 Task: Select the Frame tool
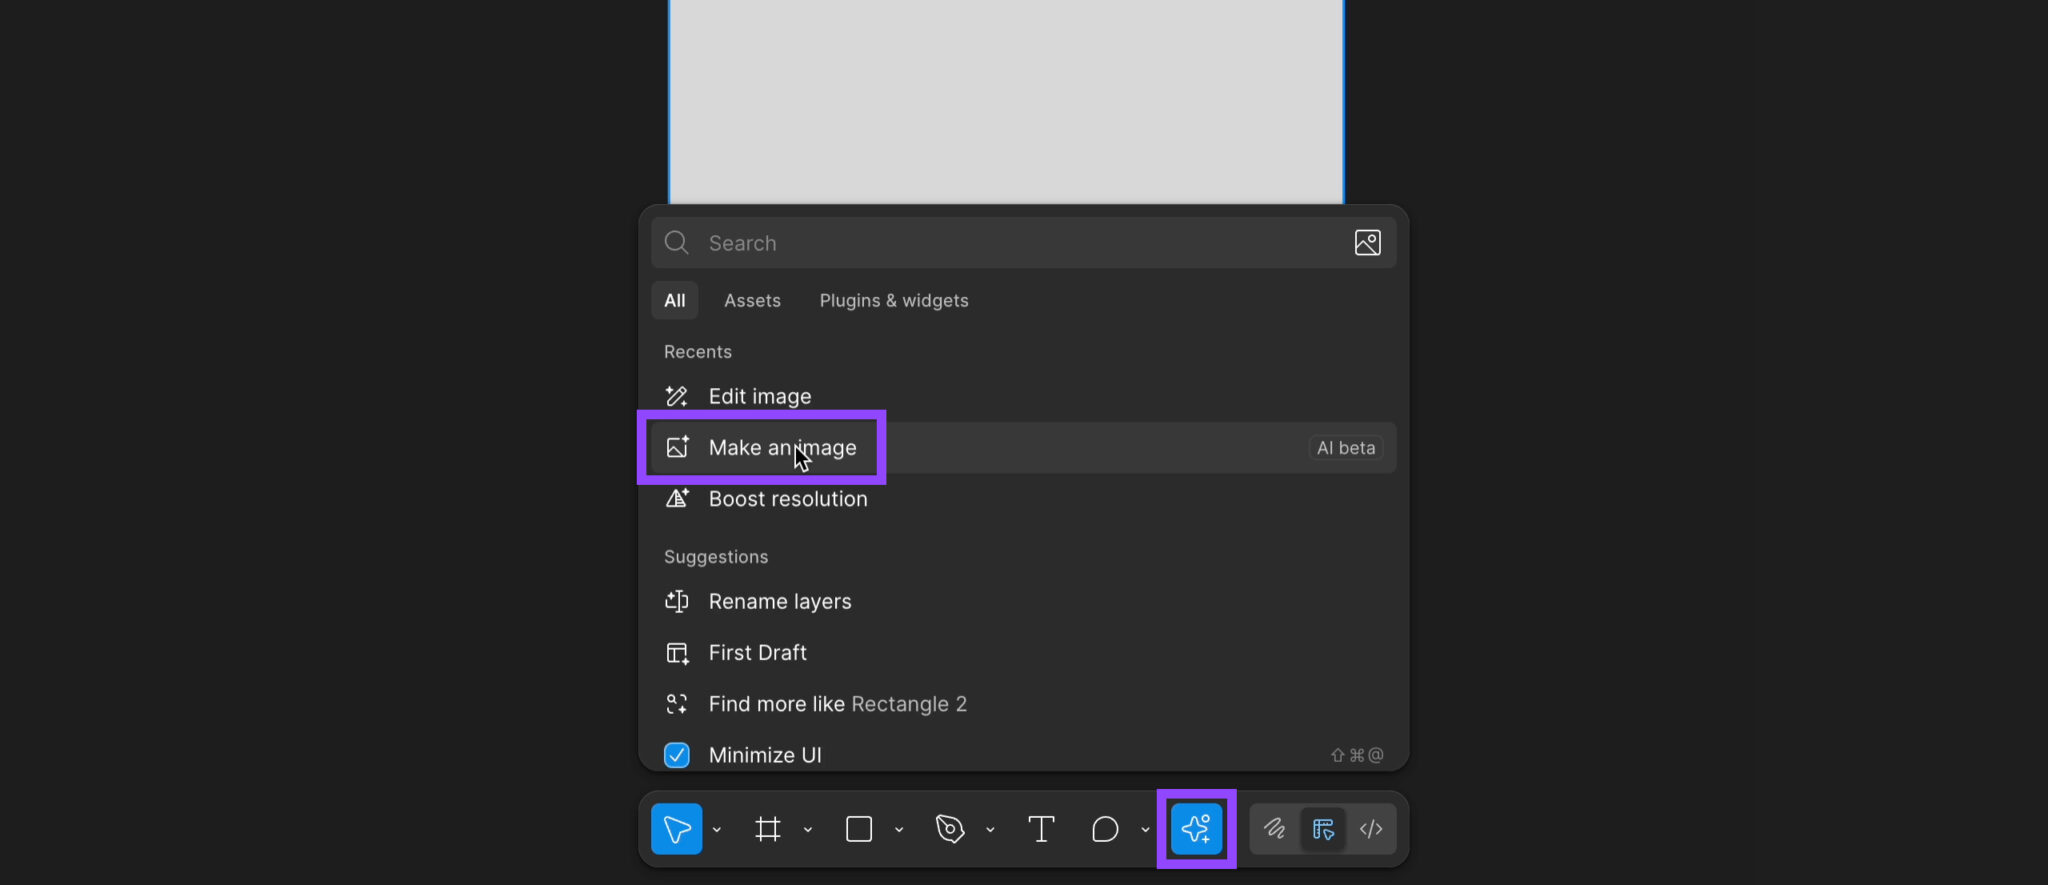tap(768, 829)
